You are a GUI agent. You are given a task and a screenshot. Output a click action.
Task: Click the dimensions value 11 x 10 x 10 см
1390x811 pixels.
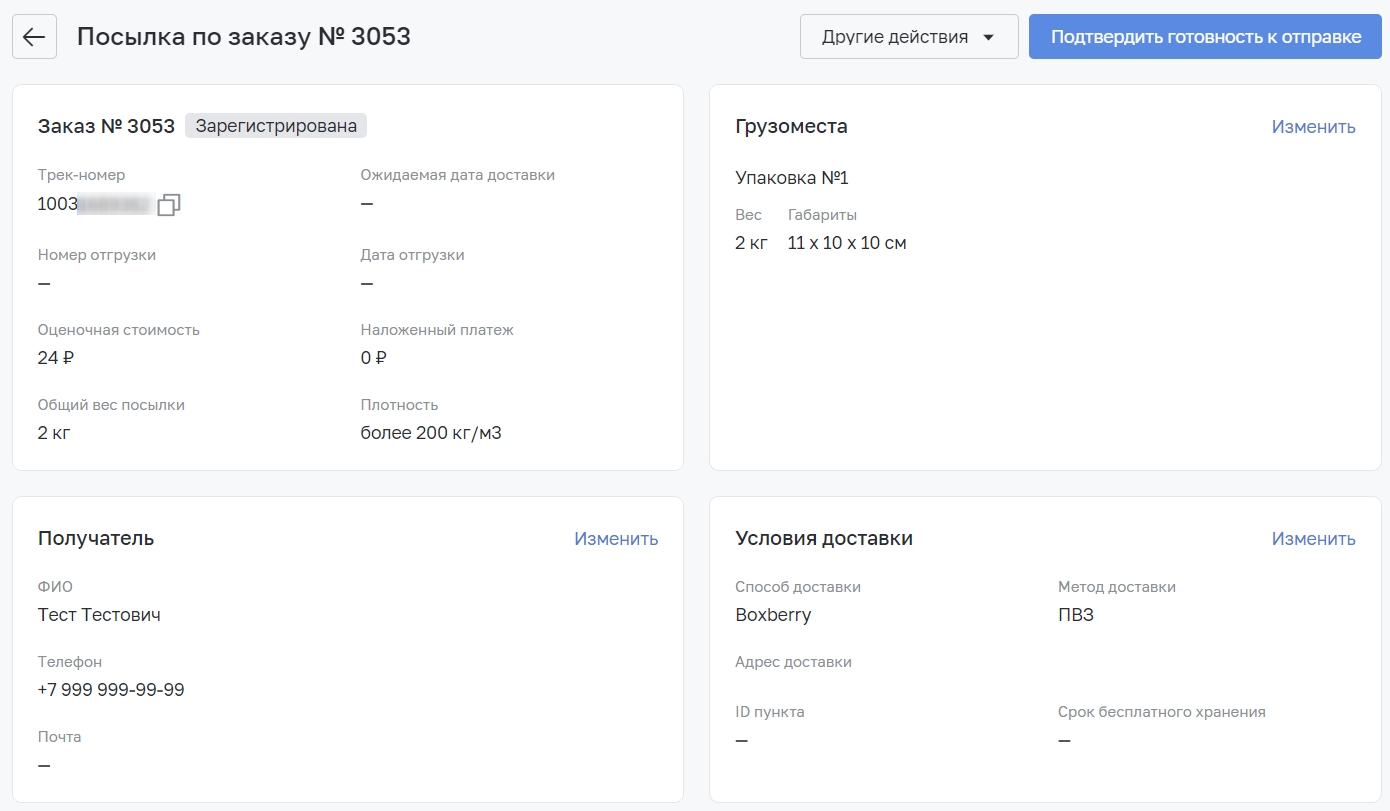tap(847, 243)
